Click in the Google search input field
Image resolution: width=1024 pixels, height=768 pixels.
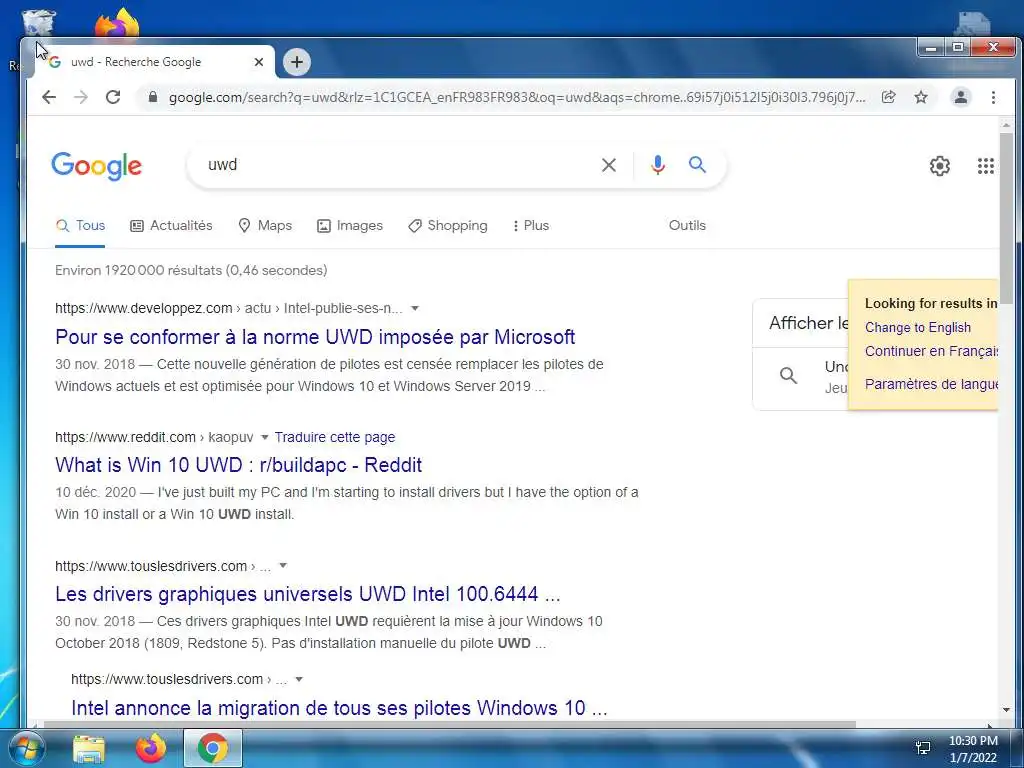tap(398, 165)
